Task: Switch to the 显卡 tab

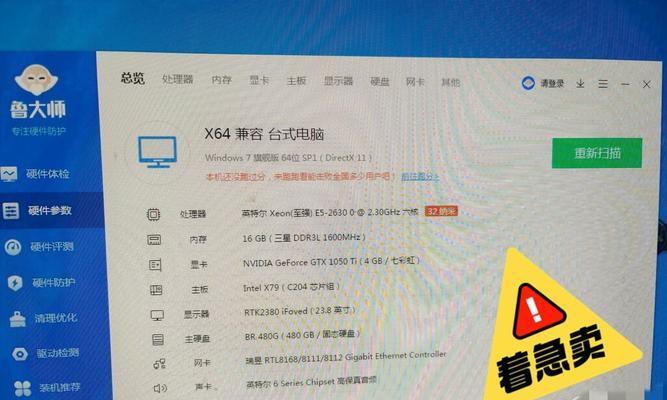Action: tap(259, 80)
